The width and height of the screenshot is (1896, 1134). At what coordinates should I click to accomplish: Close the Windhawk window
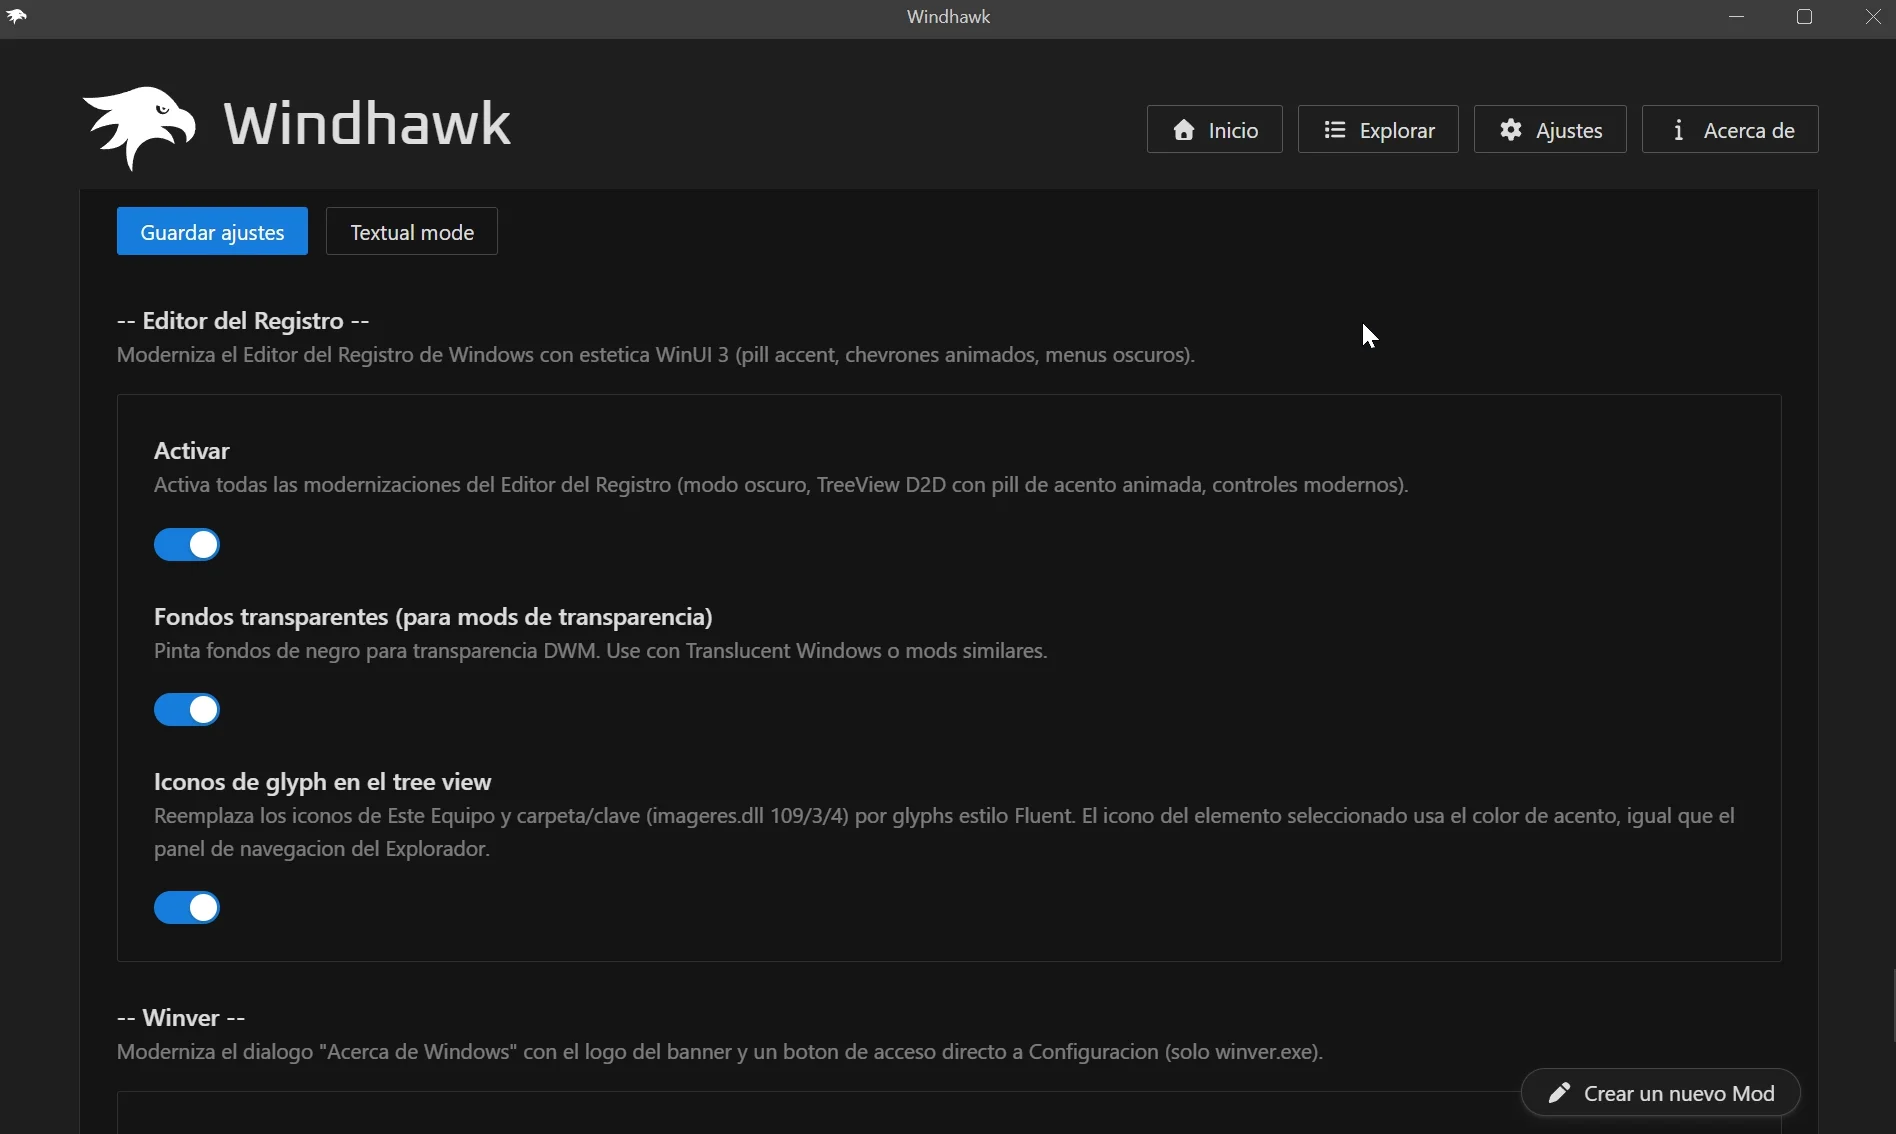pyautogui.click(x=1872, y=18)
